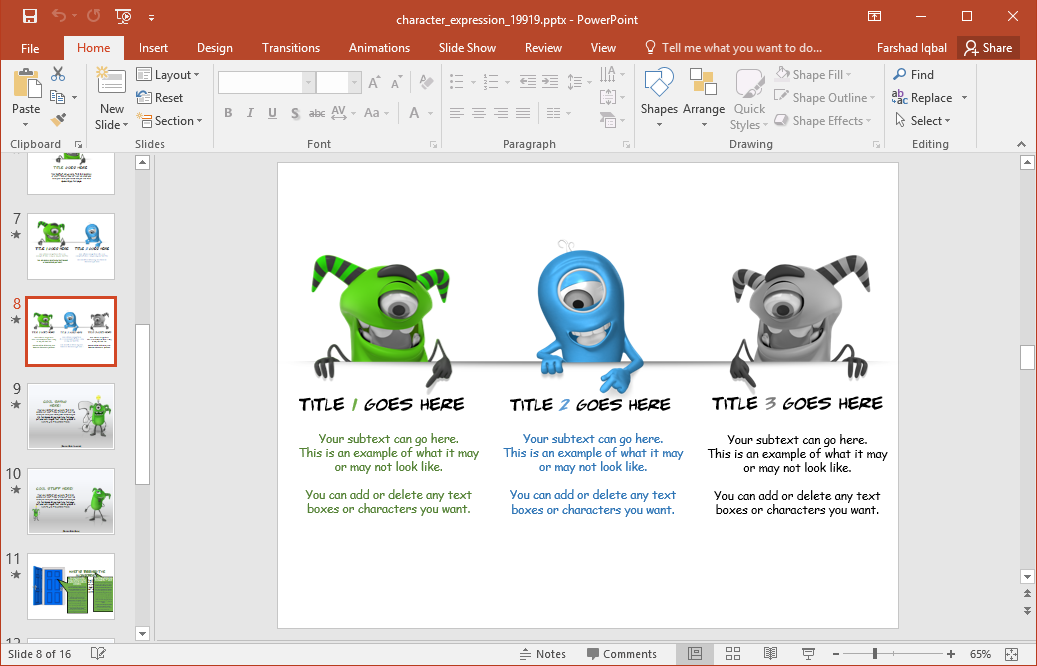
Task: Click zoom out minus button
Action: click(836, 653)
